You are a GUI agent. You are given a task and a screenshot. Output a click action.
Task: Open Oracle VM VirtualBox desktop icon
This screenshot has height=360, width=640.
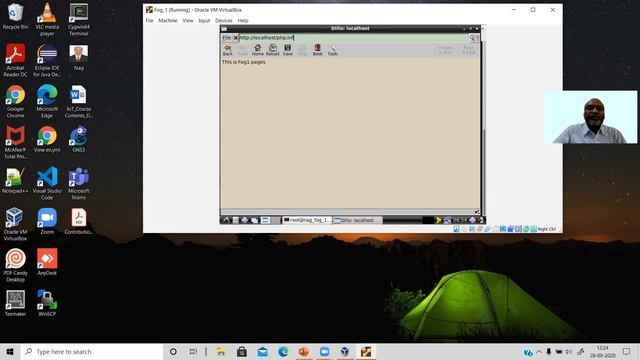click(15, 224)
